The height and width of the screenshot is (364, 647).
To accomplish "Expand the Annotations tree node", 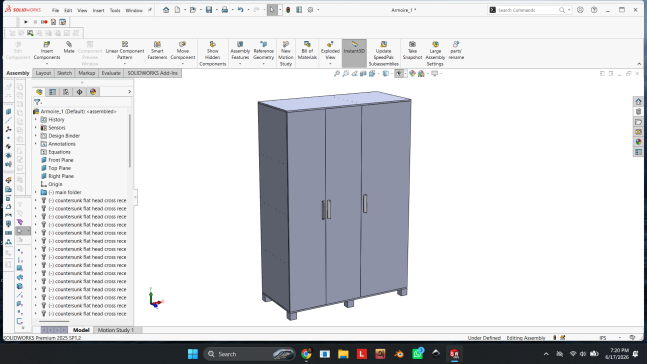I will coord(35,144).
